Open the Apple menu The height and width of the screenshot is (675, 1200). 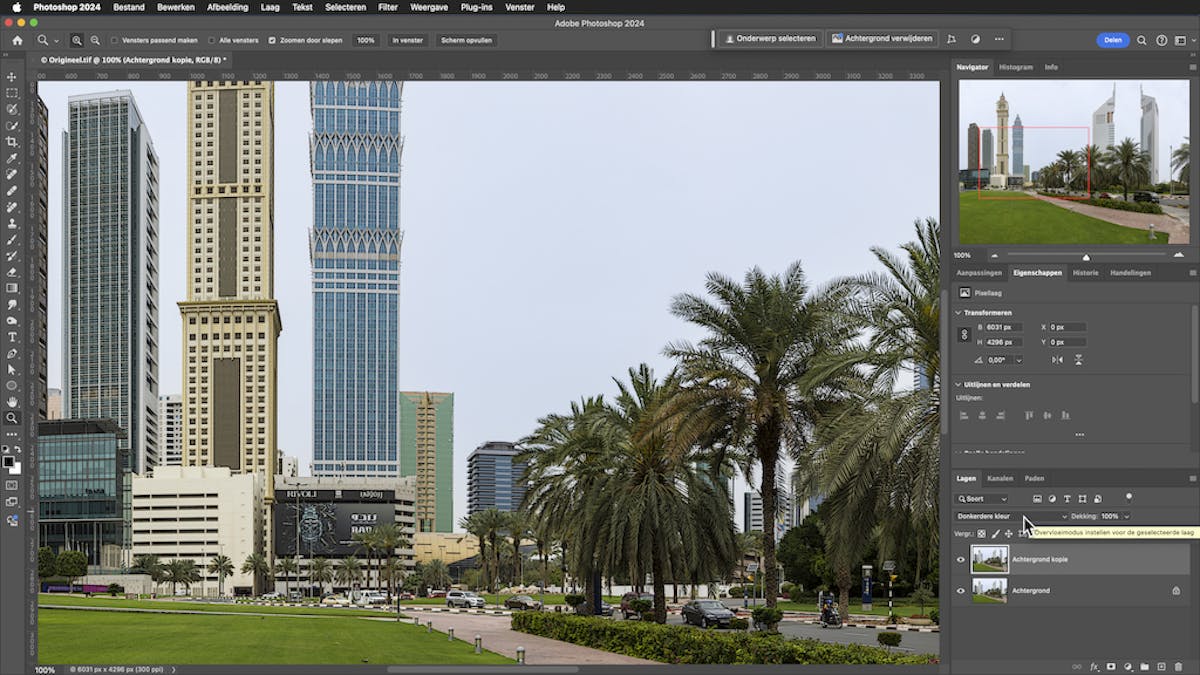[x=16, y=7]
